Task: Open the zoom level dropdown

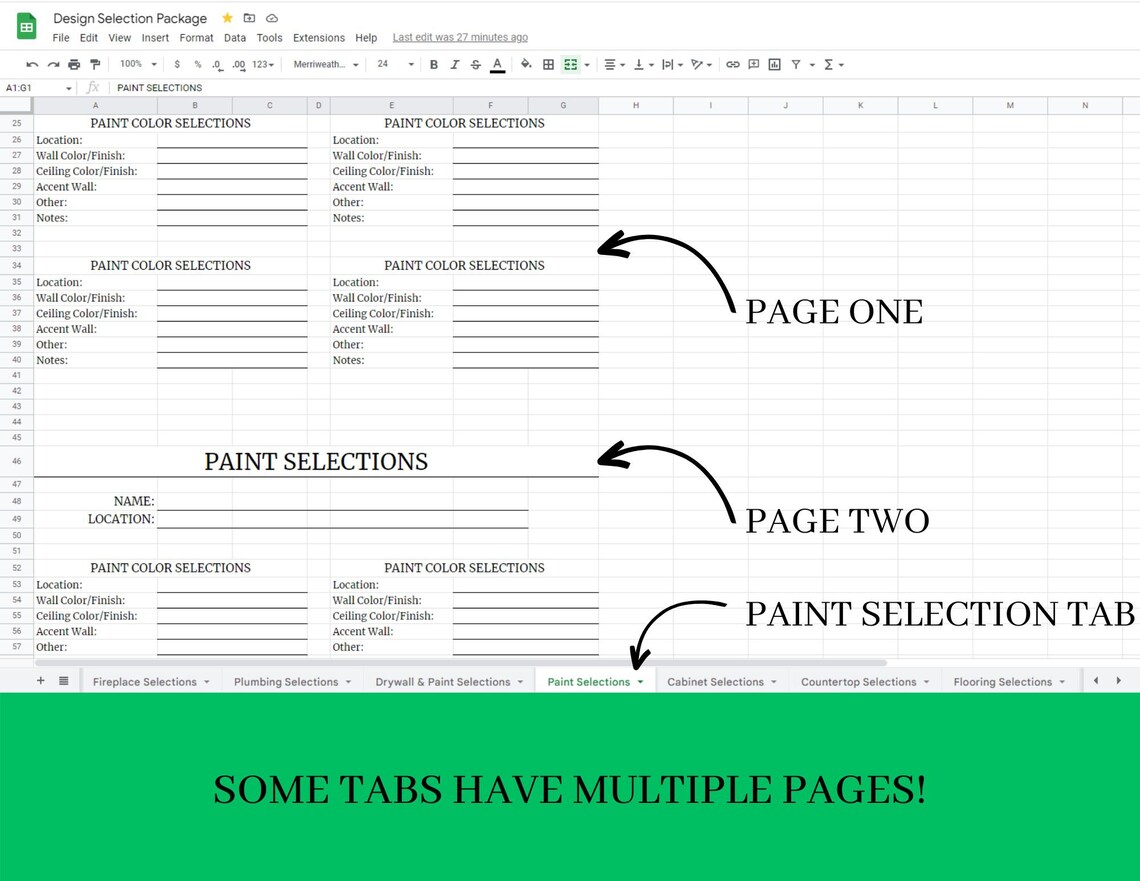Action: click(137, 64)
